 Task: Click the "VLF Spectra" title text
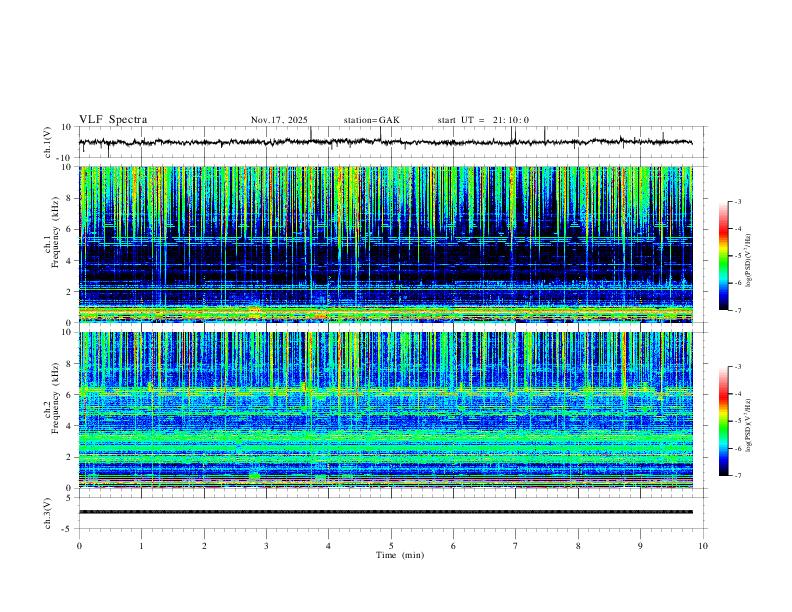coord(113,120)
